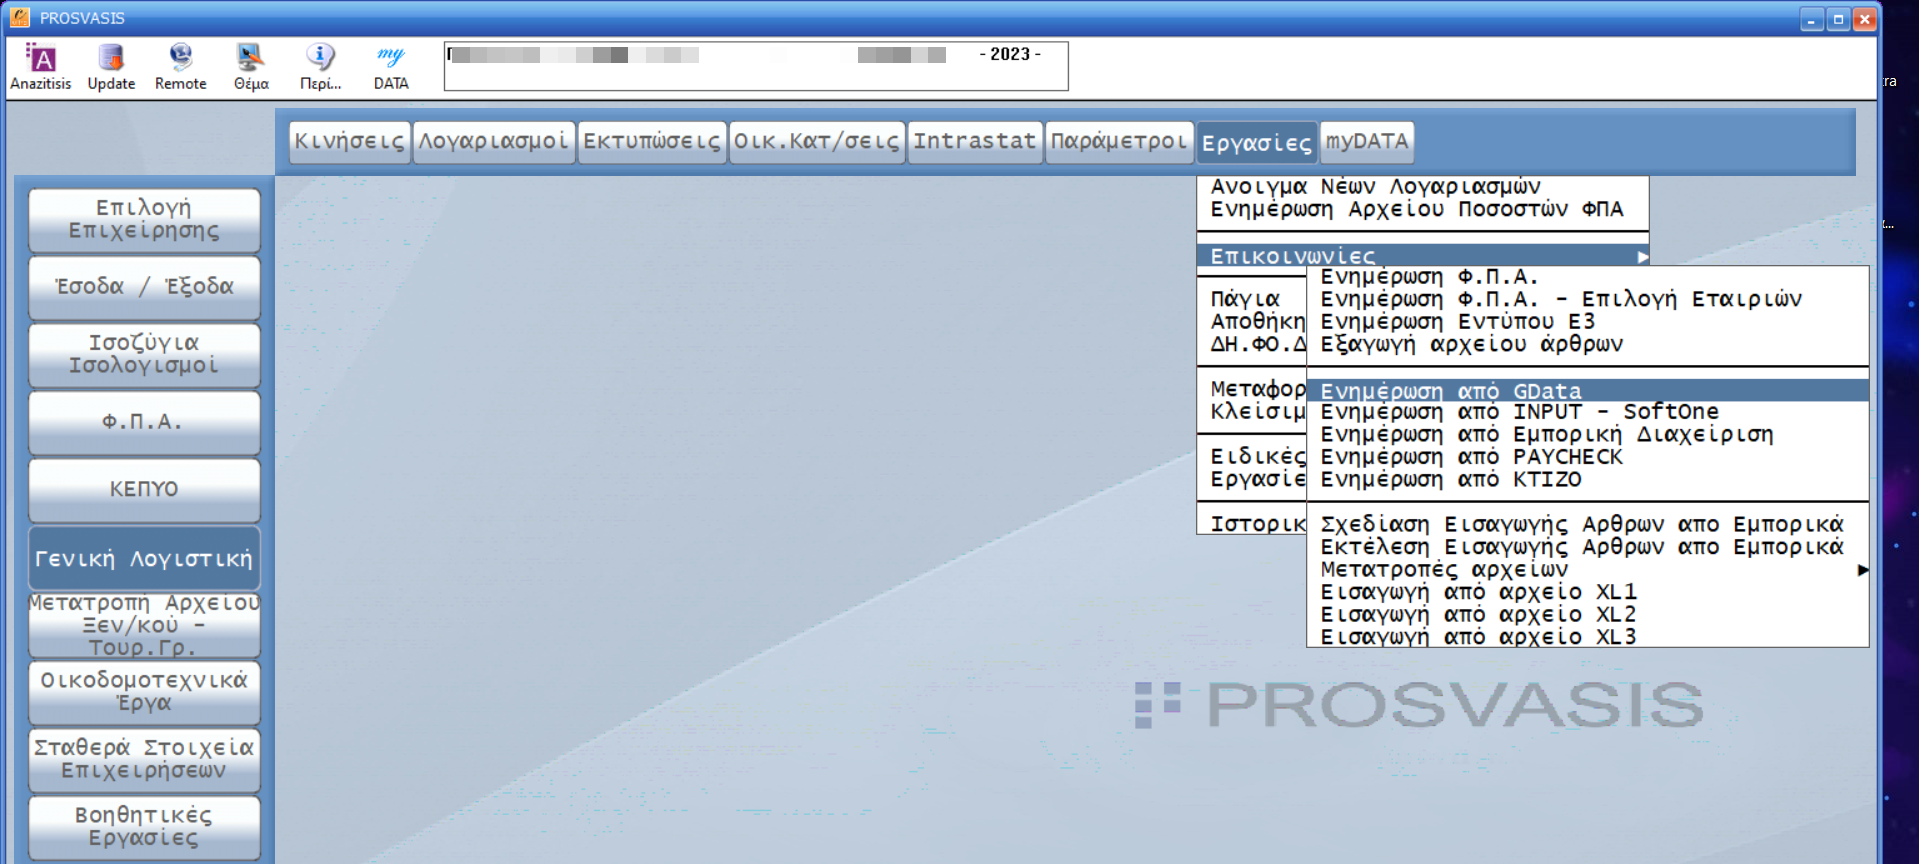Open the Κινήσεις menu tab

[349, 142]
